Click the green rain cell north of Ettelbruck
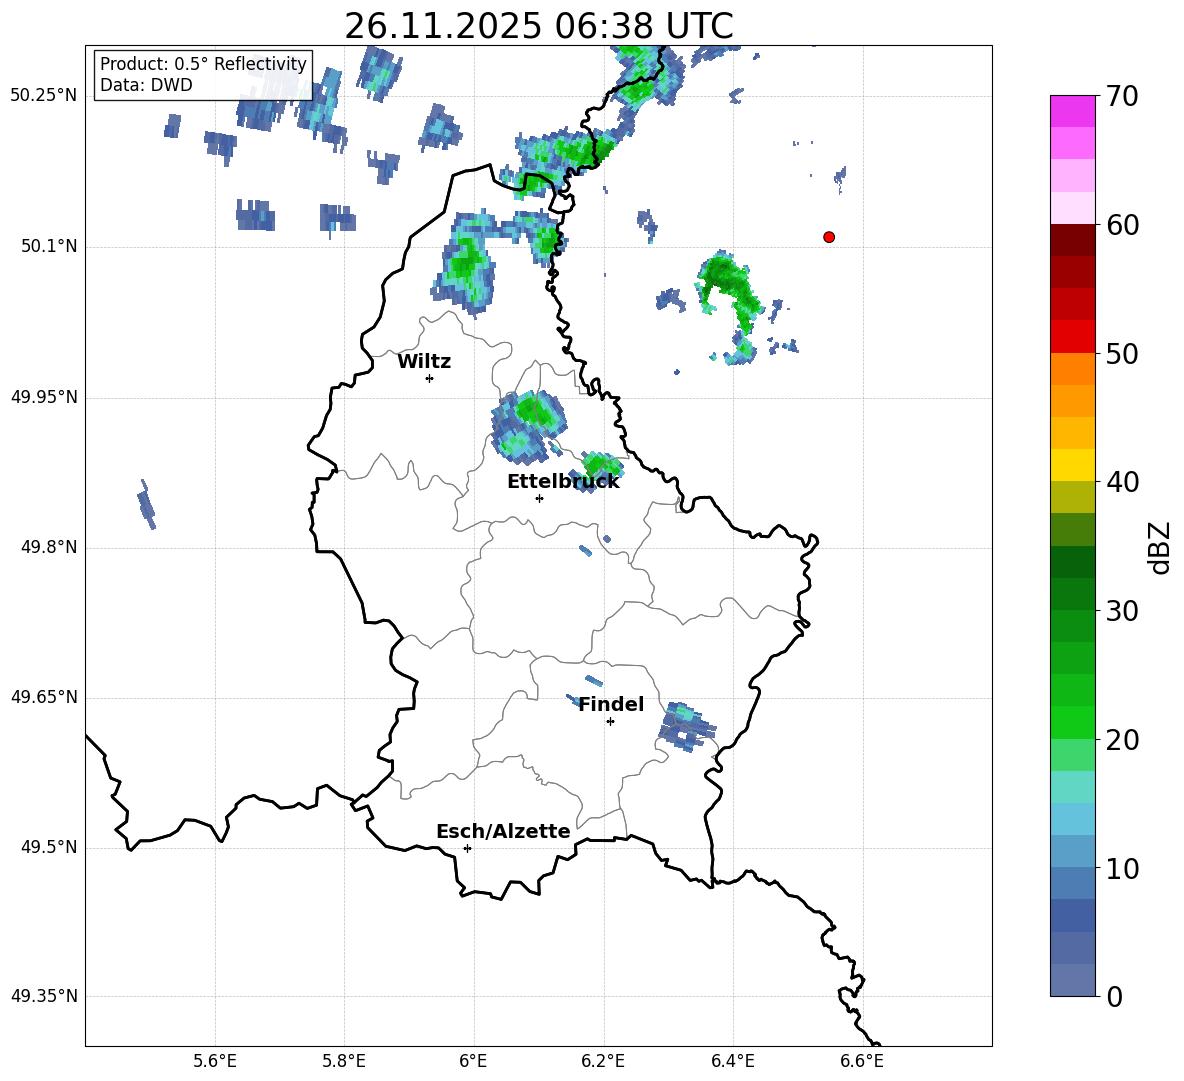 point(529,427)
